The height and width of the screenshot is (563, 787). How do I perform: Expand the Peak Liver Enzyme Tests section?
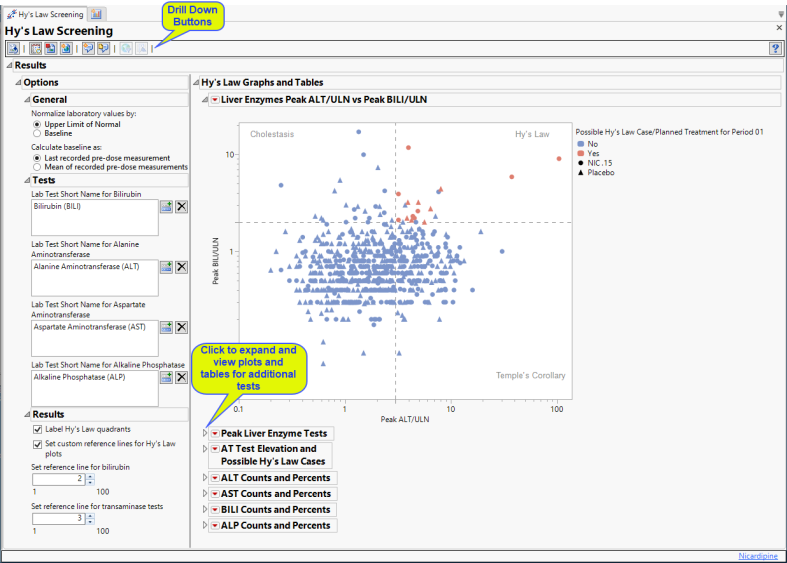point(205,433)
